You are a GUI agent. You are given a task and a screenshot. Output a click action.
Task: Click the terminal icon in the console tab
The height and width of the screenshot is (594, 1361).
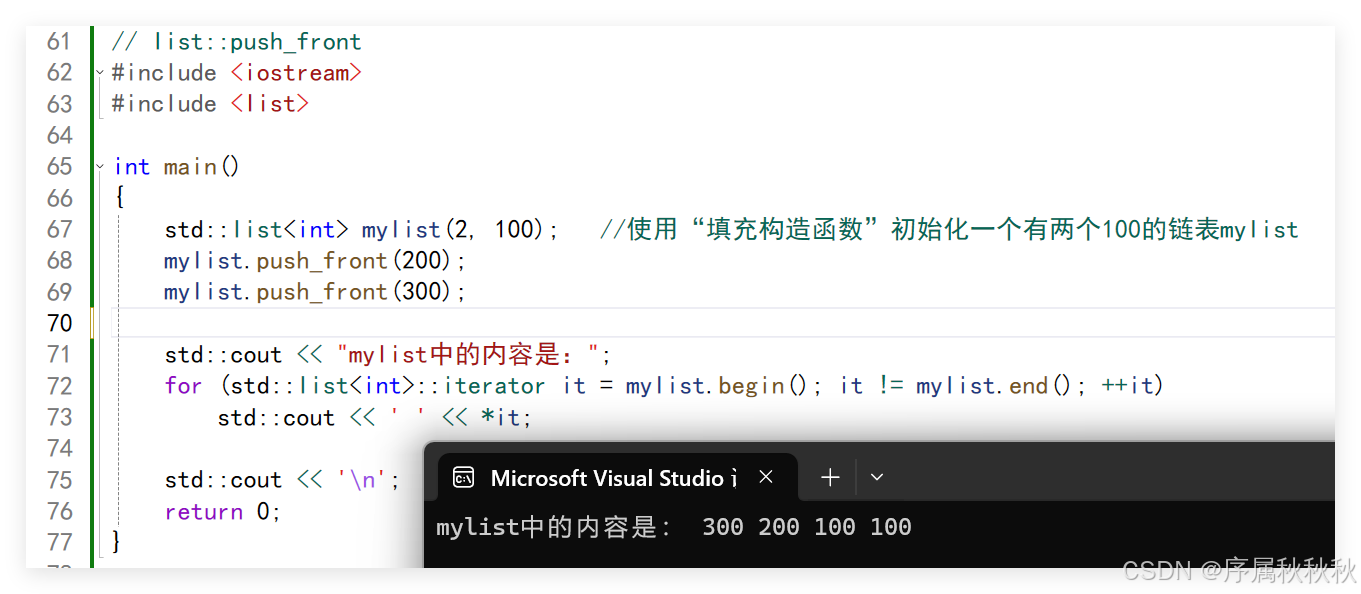[x=463, y=478]
